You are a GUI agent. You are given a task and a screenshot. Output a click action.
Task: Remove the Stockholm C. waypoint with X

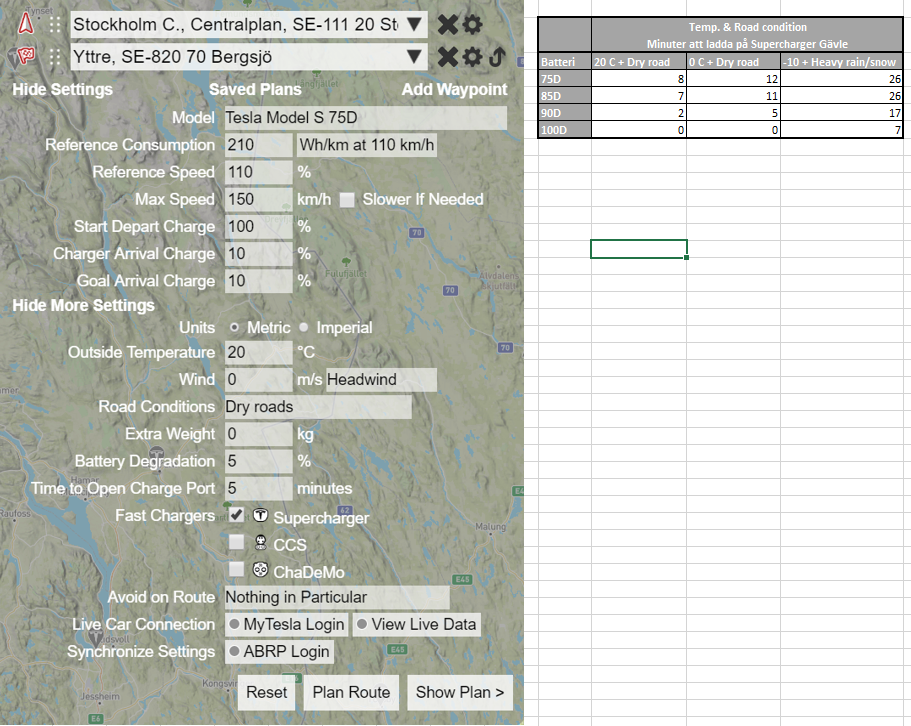pos(447,24)
